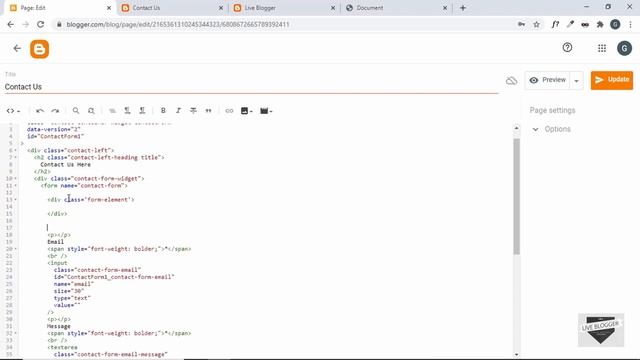Click the text "Contact Us Here"
The image size is (640, 360).
[x=65, y=164]
